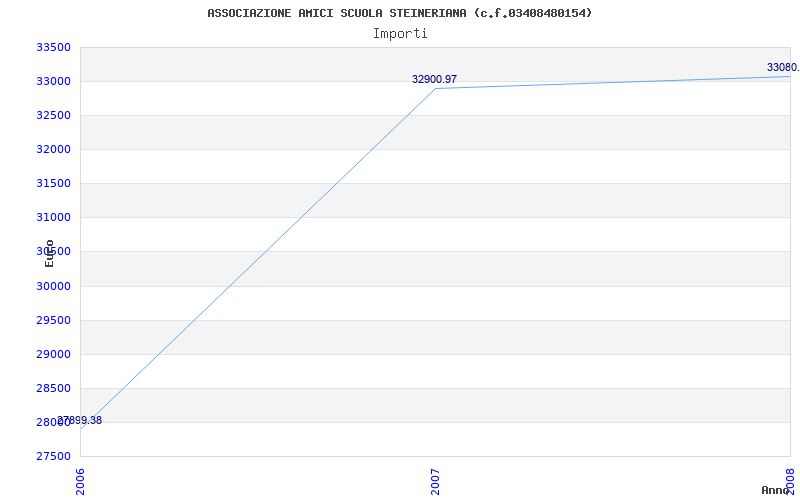Viewport: 800px width, 500px height.
Task: Select the 2006 x-axis label
Action: click(80, 482)
